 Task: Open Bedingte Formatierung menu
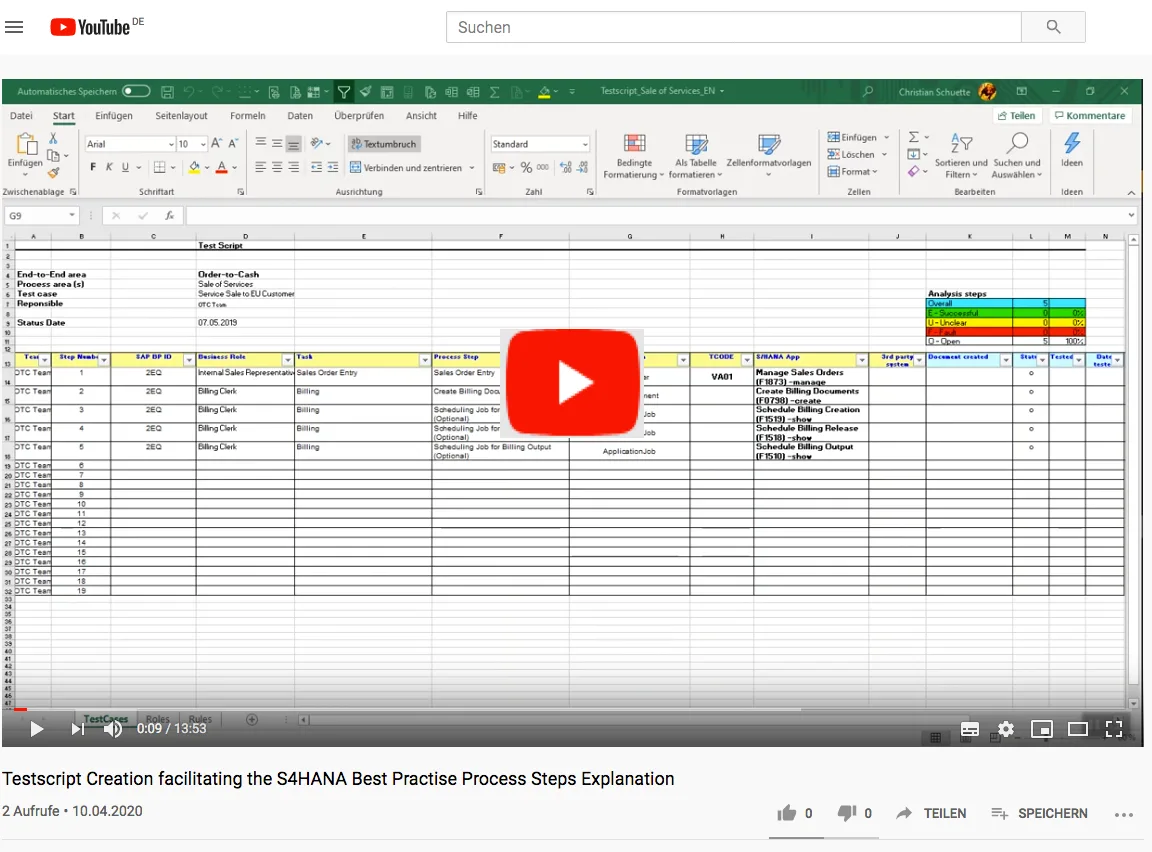pos(634,156)
